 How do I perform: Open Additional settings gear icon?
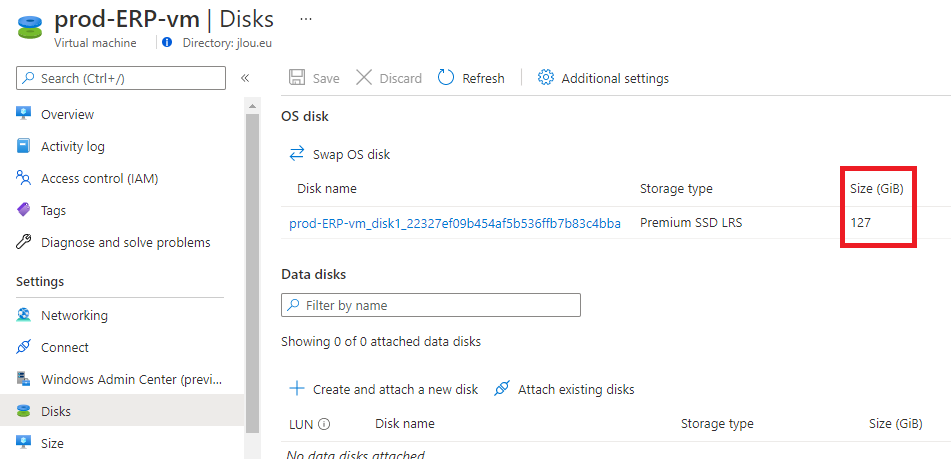[546, 78]
